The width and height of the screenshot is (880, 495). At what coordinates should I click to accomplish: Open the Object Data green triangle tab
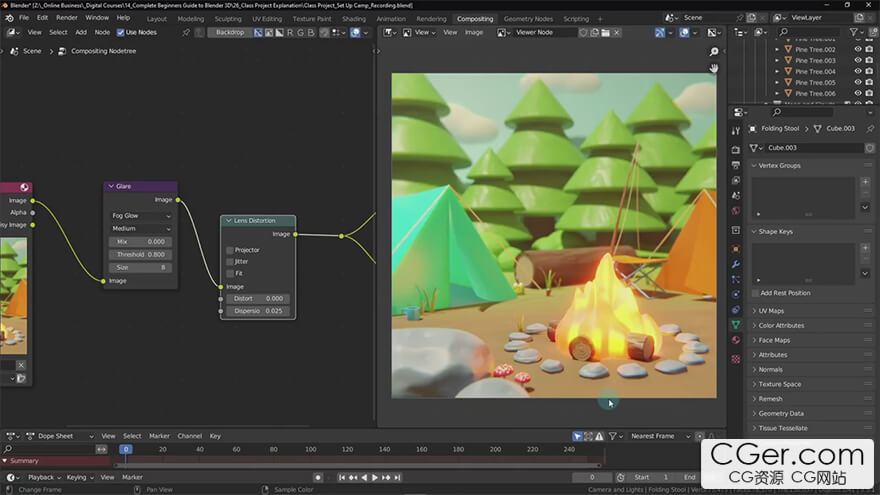(736, 324)
